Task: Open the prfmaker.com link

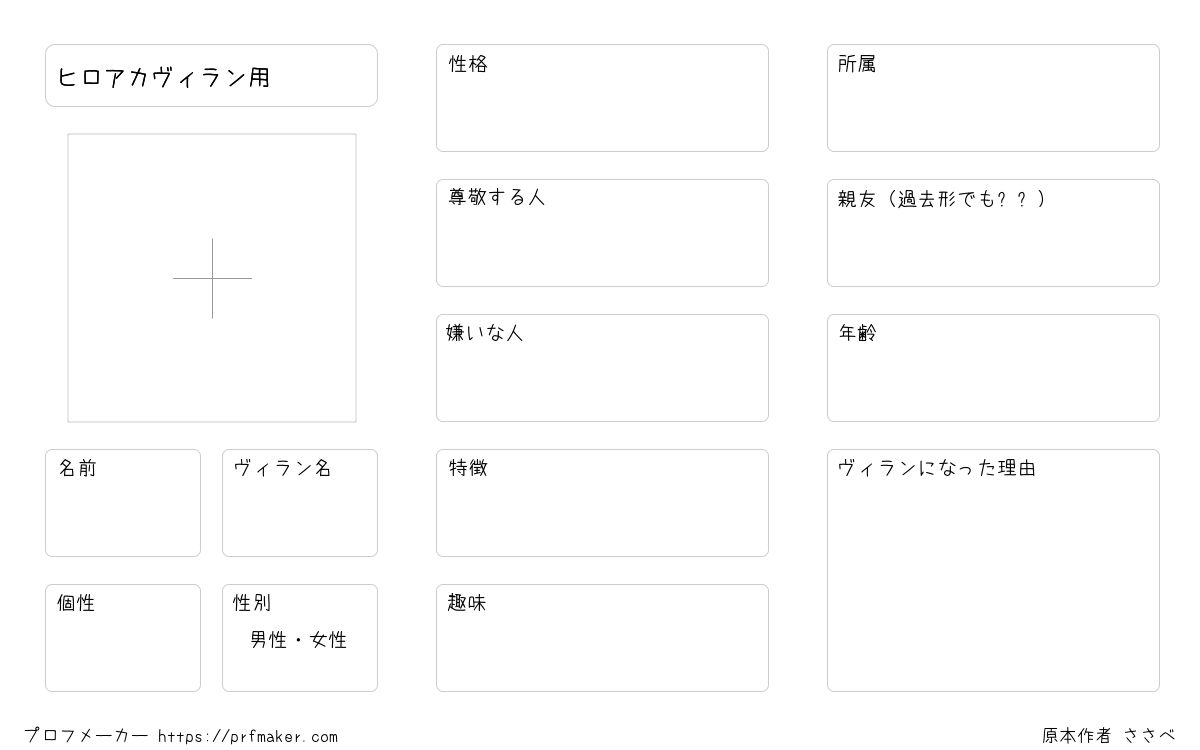Action: tap(248, 737)
